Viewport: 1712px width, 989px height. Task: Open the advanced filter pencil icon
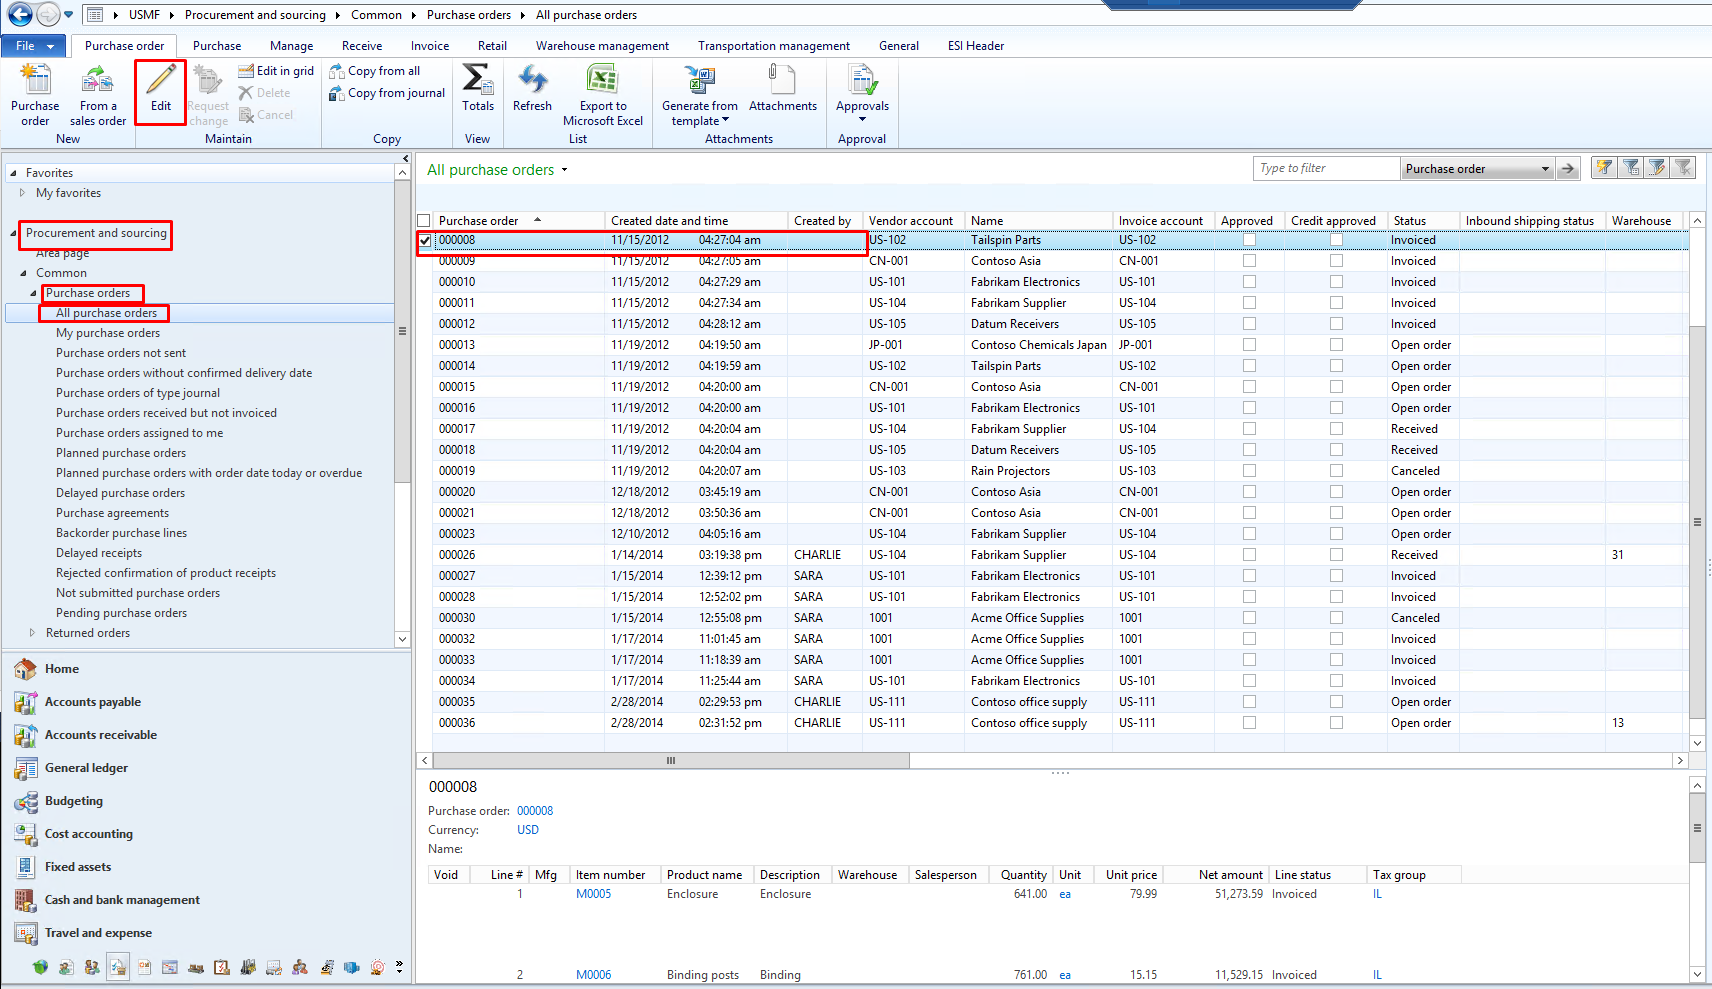[1657, 167]
